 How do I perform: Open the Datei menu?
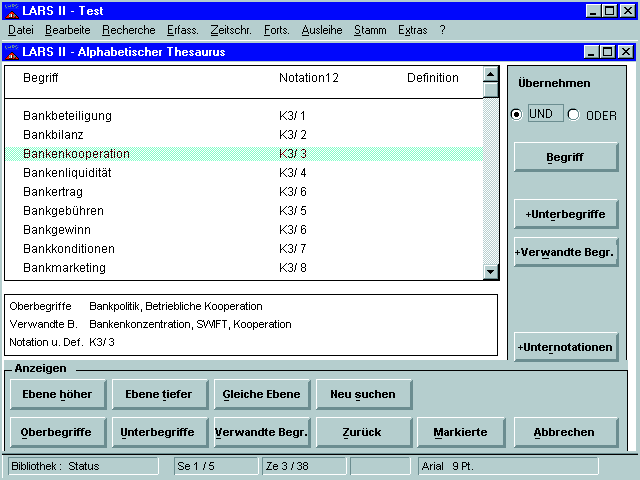point(21,30)
